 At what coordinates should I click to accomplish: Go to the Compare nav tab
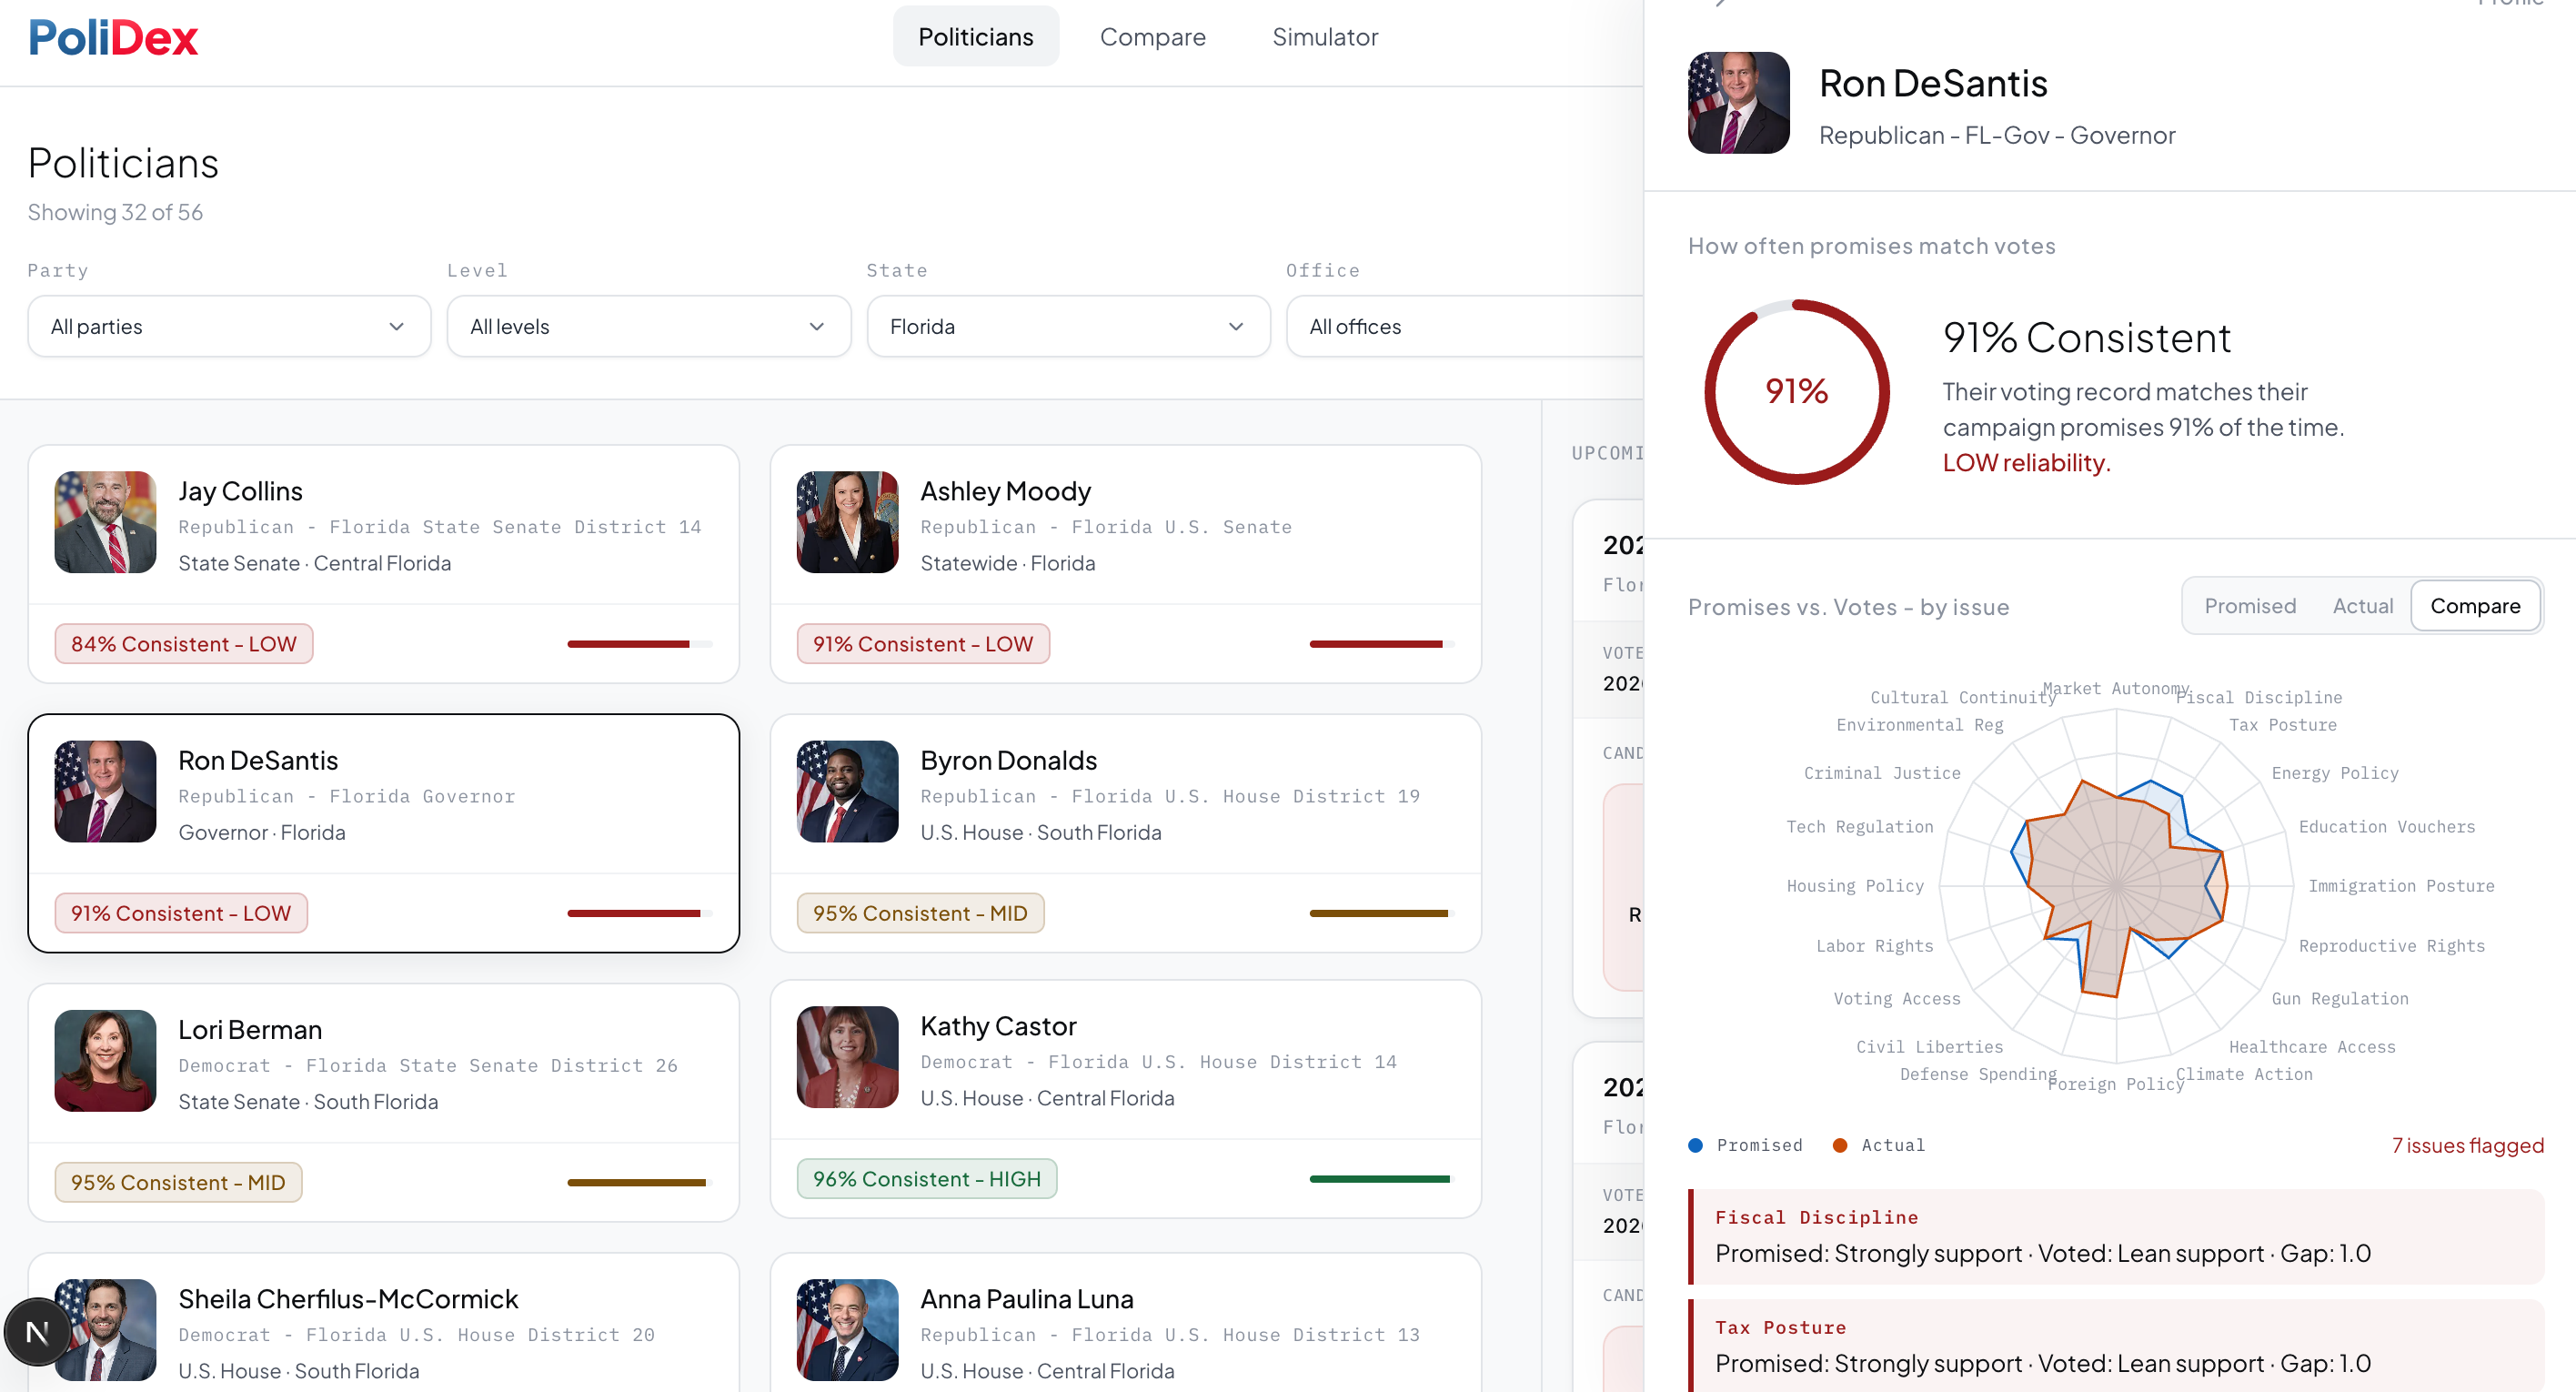tap(1152, 37)
